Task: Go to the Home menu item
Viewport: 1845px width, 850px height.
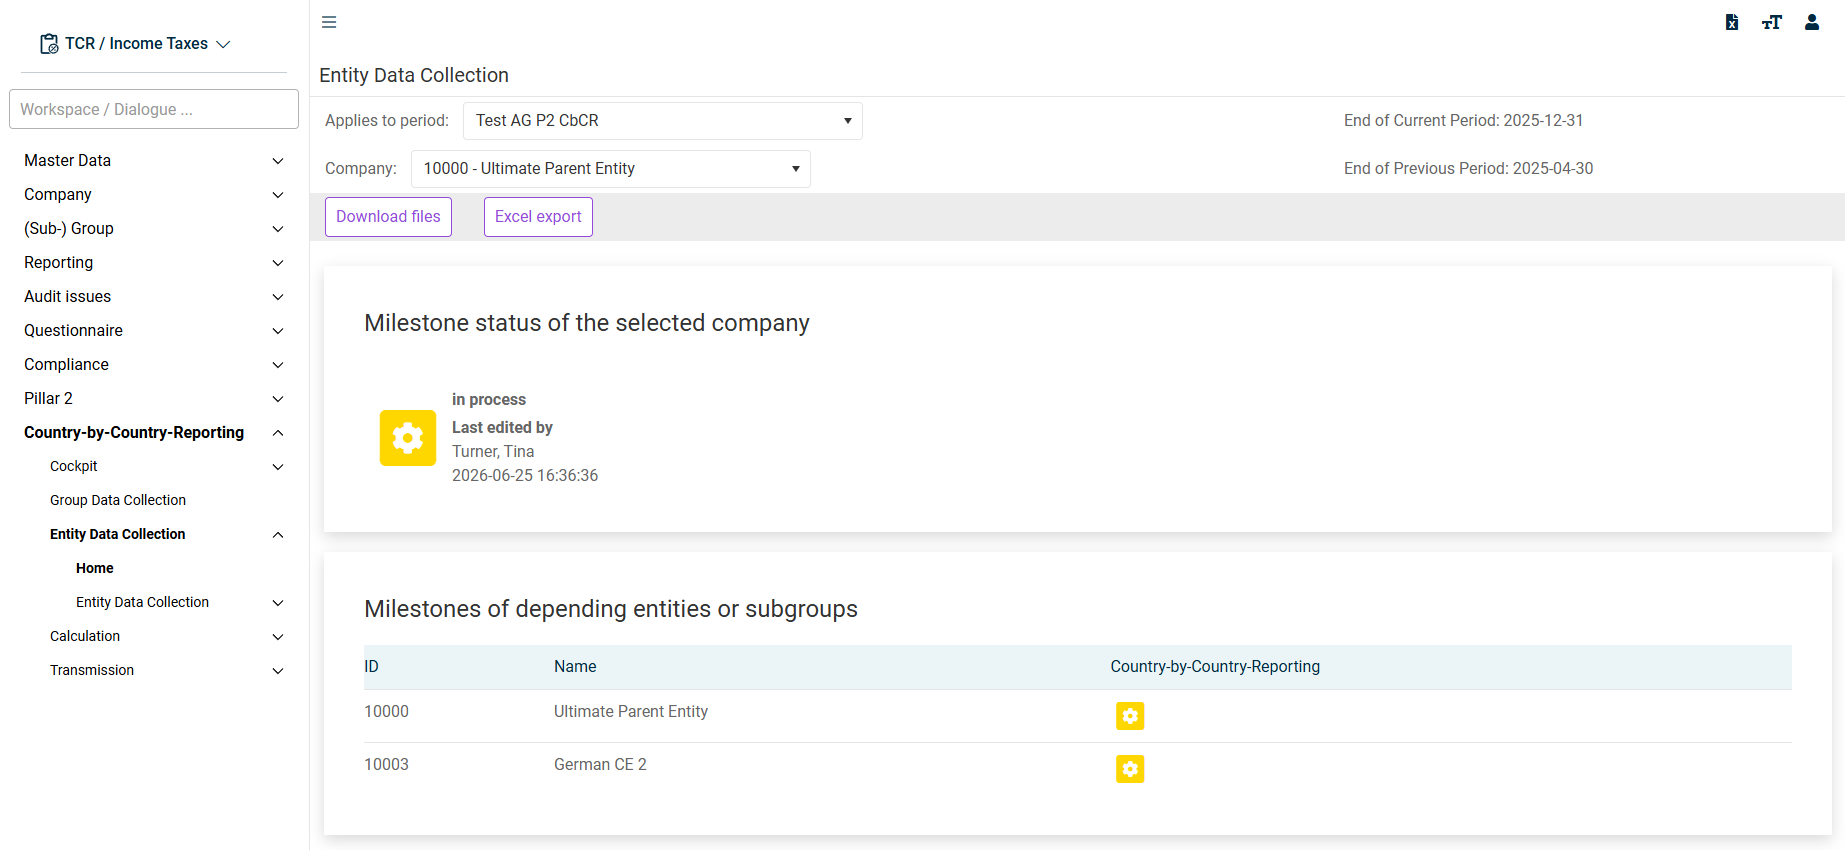Action: (95, 569)
